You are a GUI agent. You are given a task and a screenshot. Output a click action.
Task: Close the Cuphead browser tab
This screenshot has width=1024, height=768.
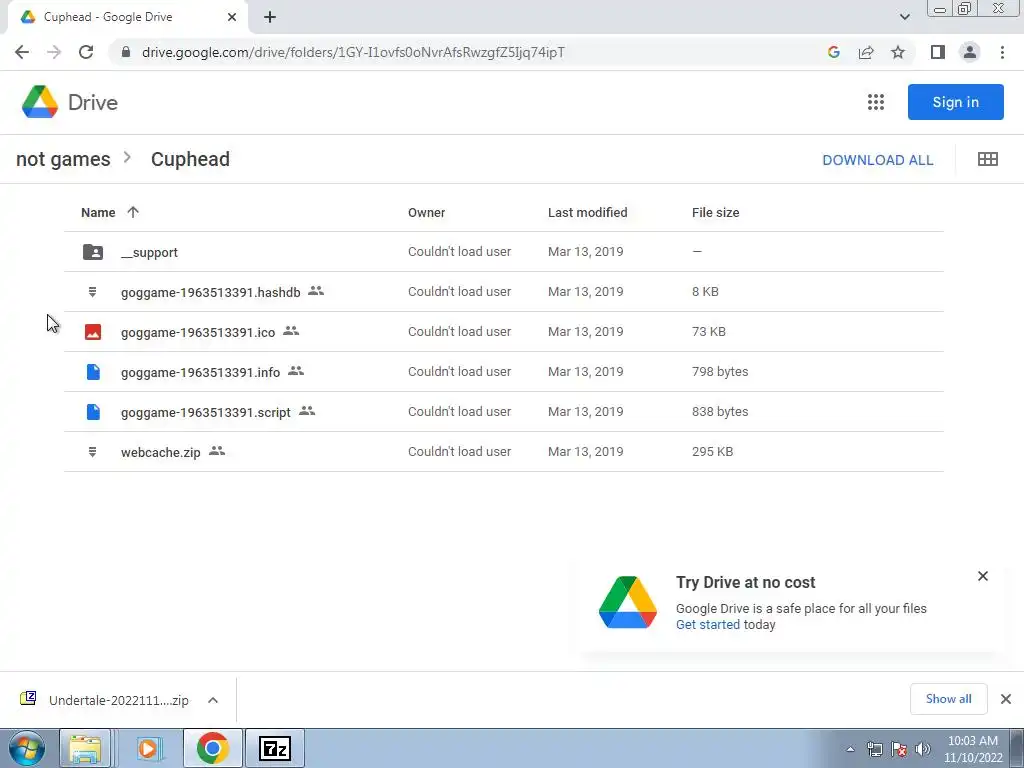[x=232, y=17]
